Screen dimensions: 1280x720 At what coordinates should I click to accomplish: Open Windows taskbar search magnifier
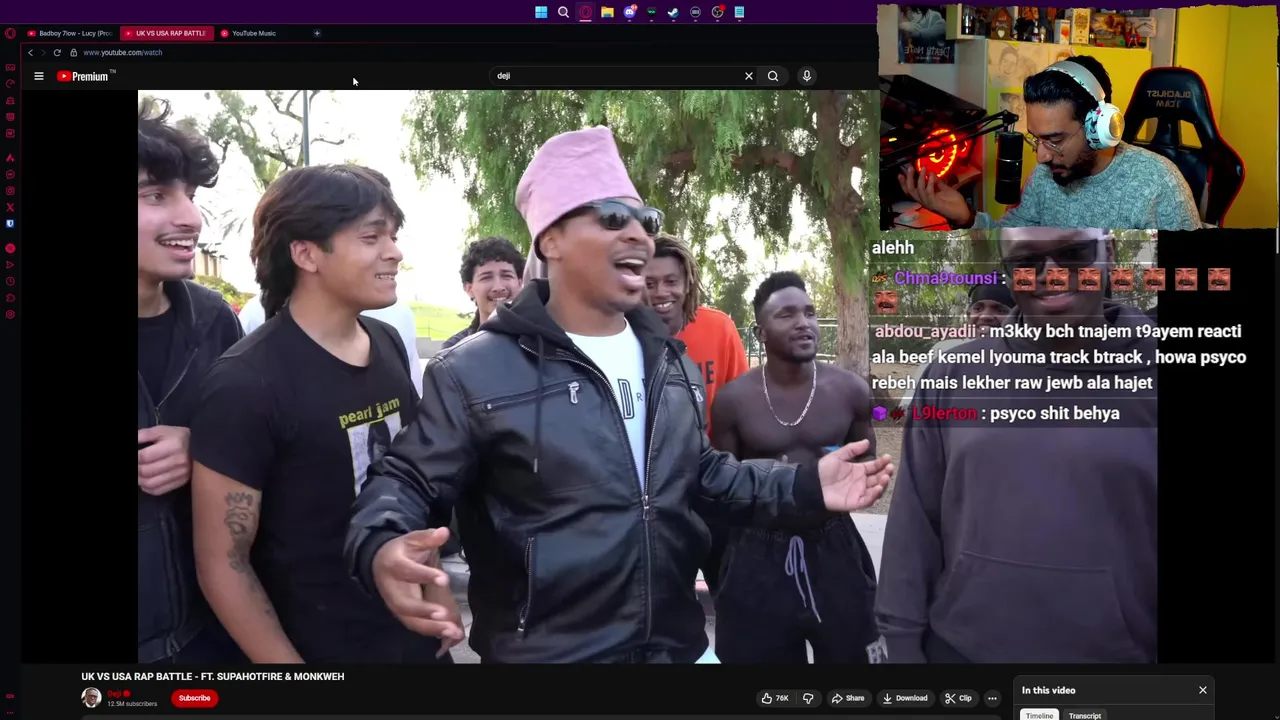pyautogui.click(x=563, y=12)
